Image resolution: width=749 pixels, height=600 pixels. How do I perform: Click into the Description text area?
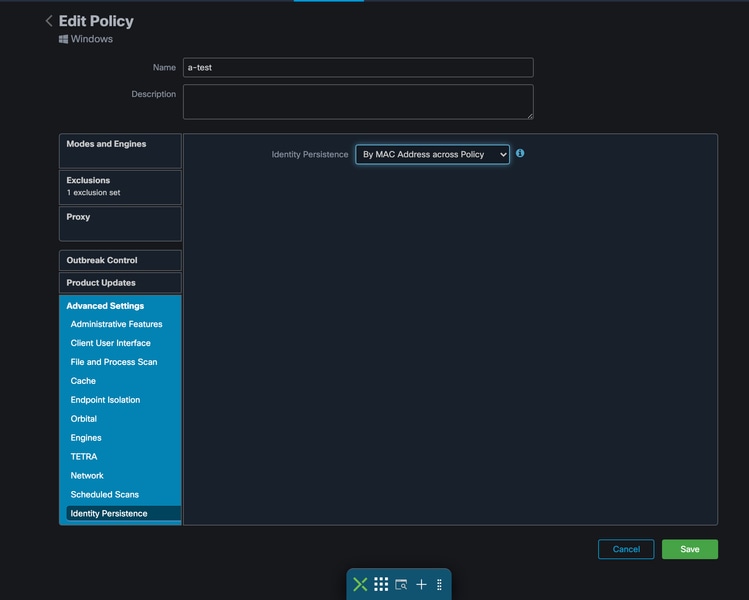coord(358,102)
